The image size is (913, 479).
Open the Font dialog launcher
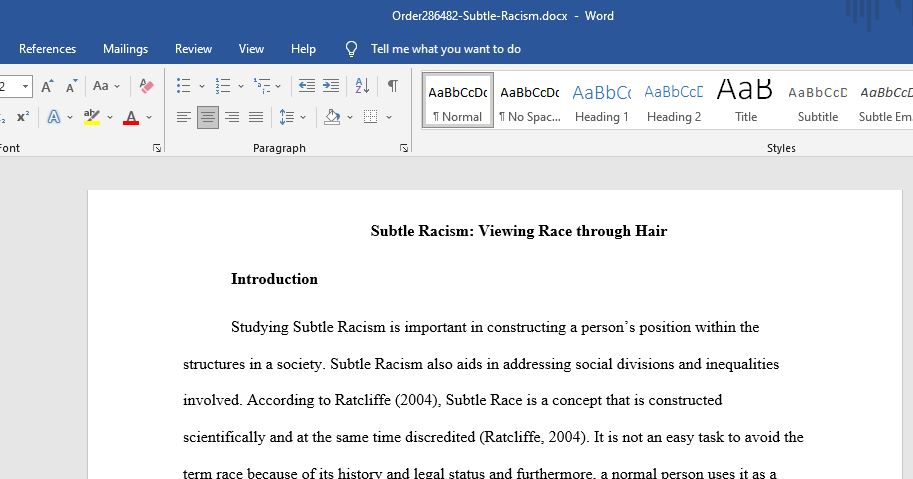pos(157,148)
